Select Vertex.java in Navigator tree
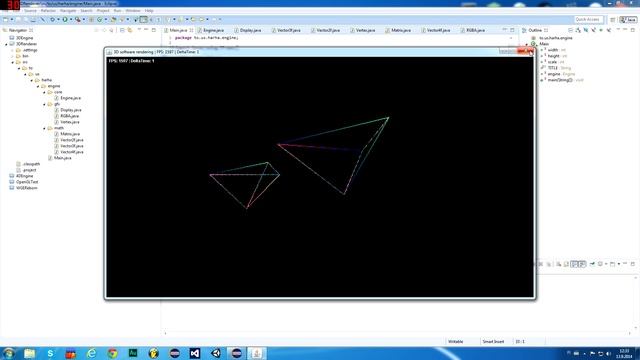The width and height of the screenshot is (640, 360). click(69, 122)
